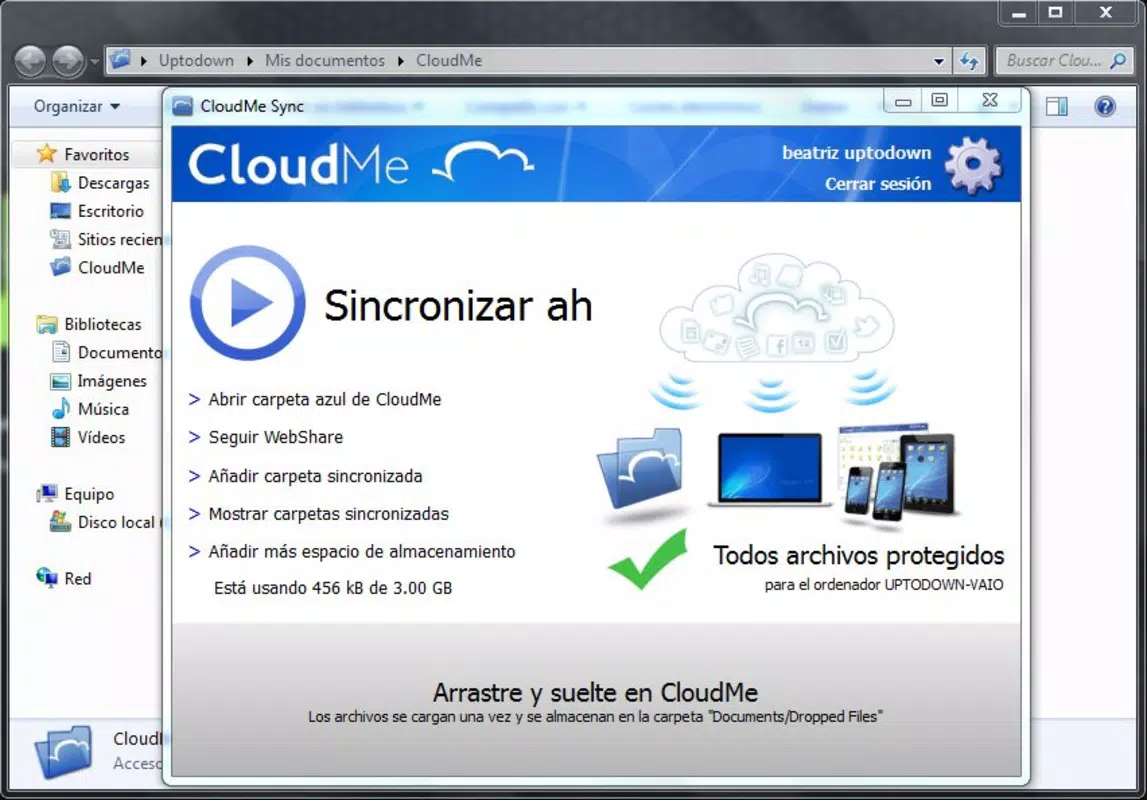Click Mostrar carpetas sincronizadas

(x=328, y=514)
